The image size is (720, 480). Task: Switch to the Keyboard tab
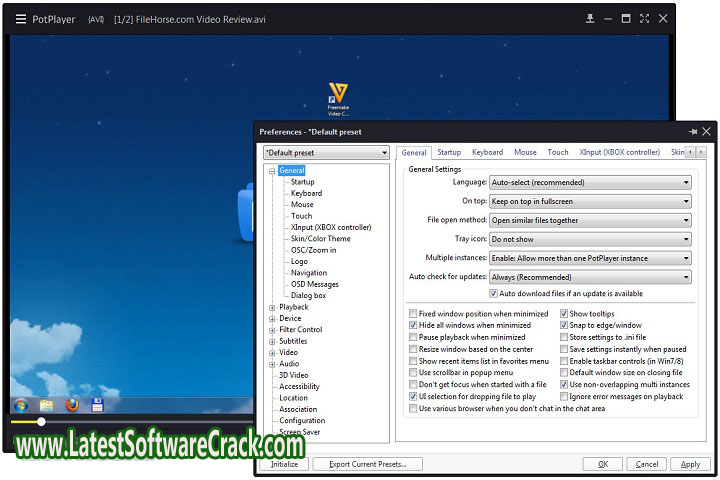[487, 152]
